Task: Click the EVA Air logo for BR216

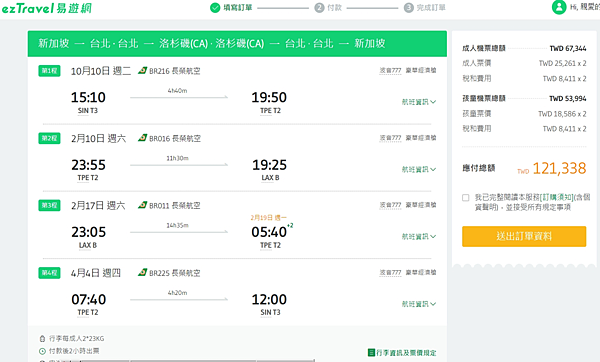Action: 142,70
